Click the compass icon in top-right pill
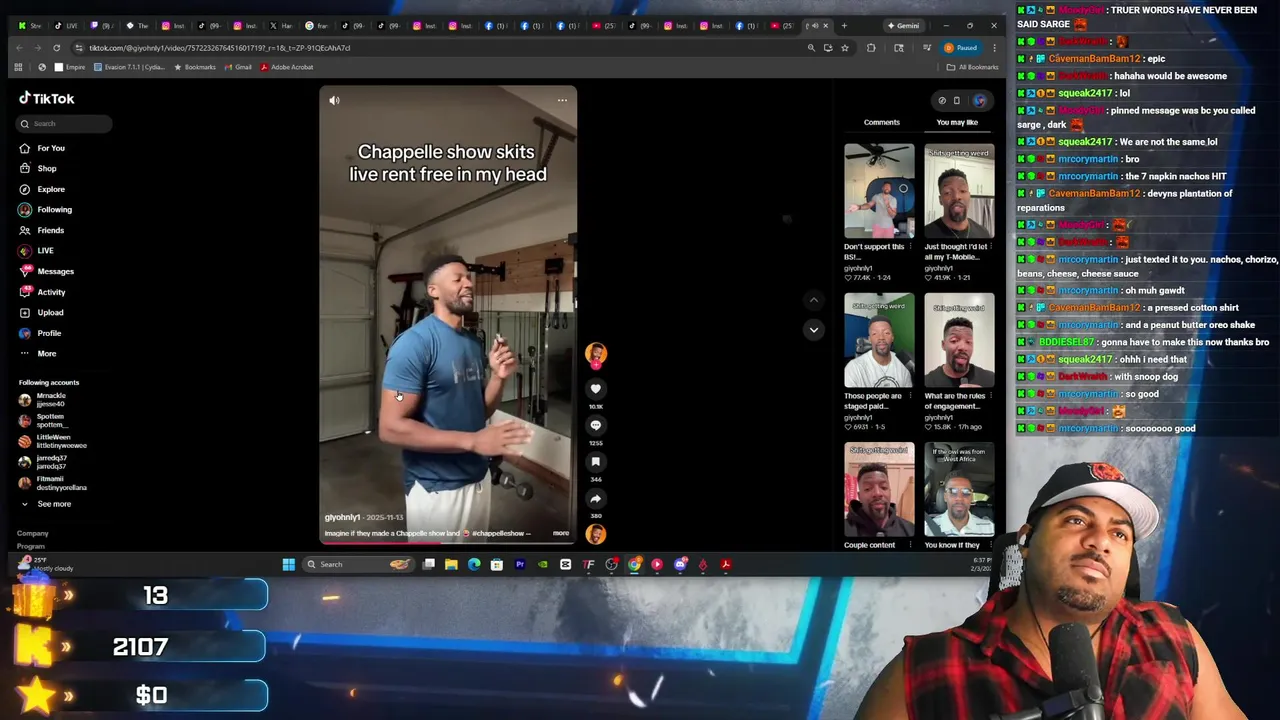The width and height of the screenshot is (1280, 720). coord(942,100)
